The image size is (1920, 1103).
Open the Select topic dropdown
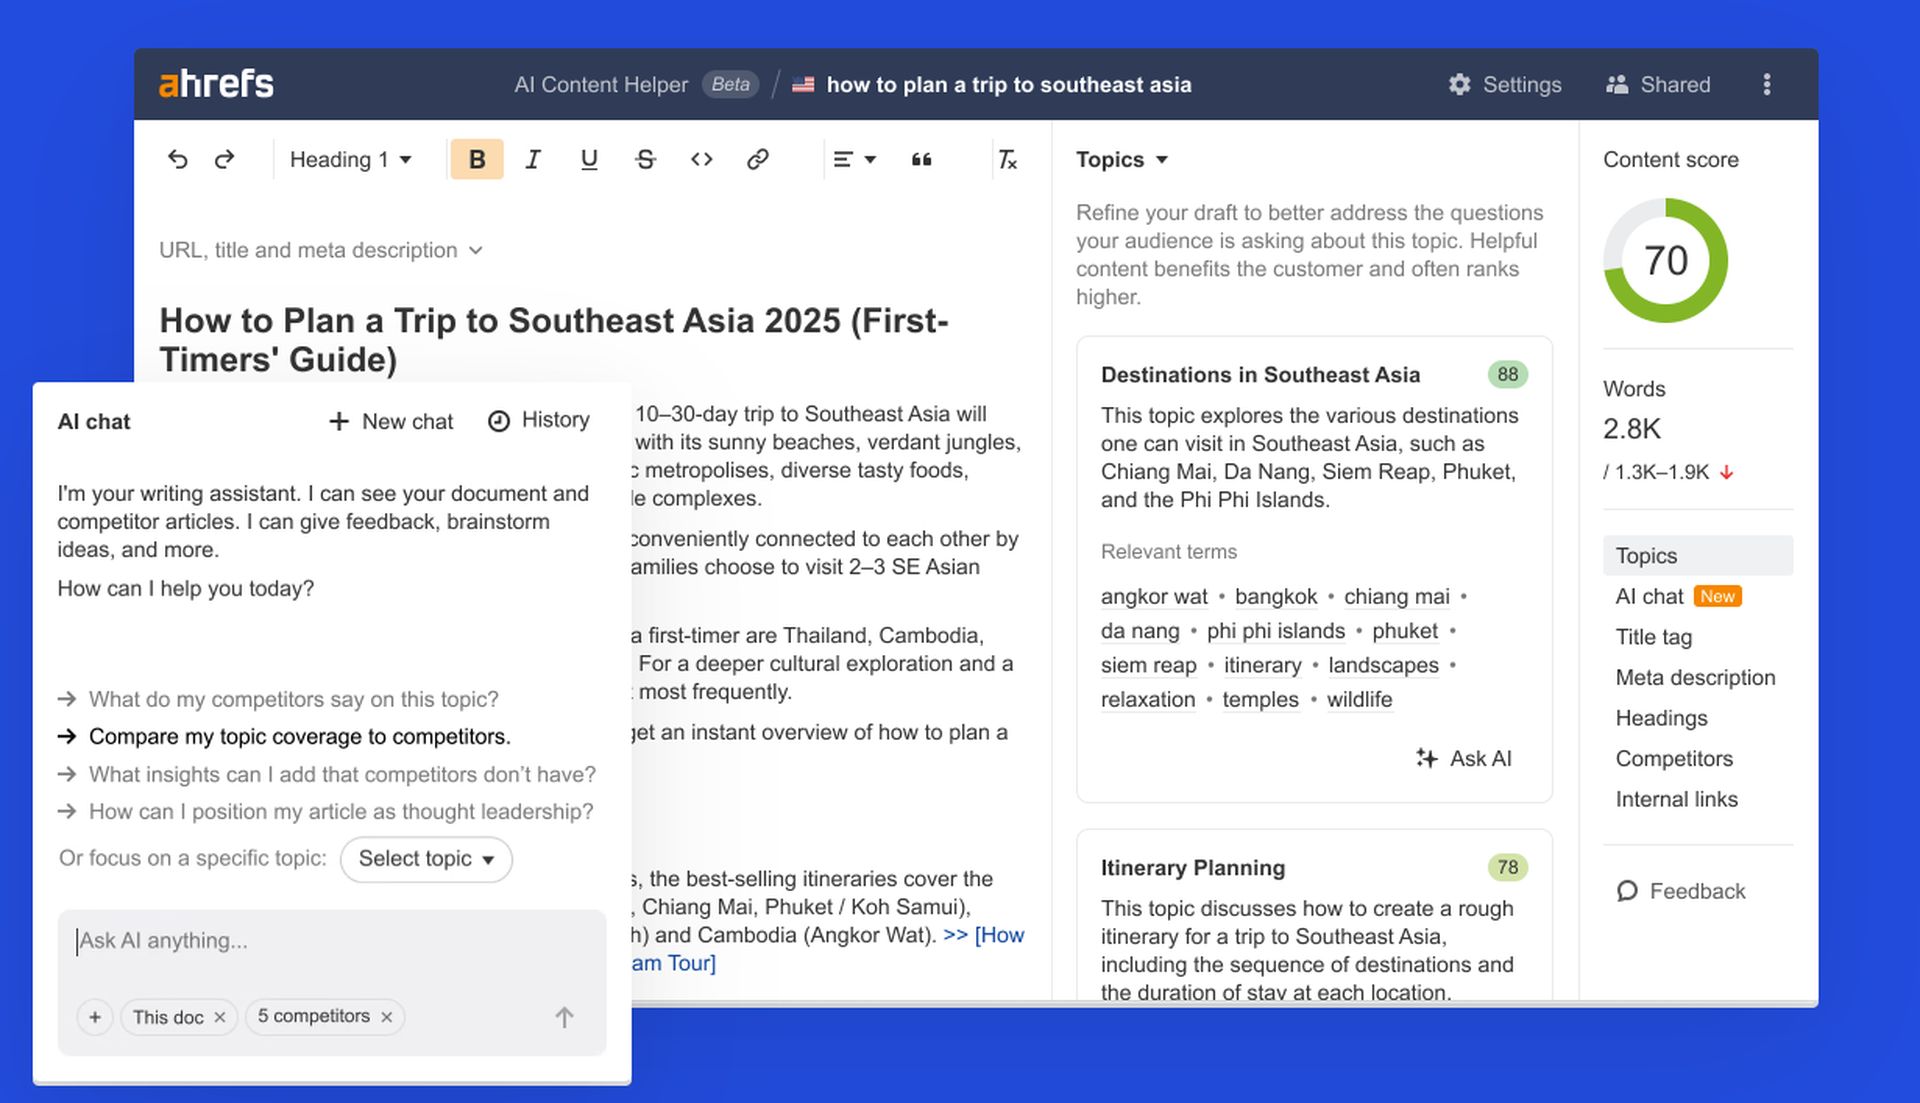tap(426, 859)
